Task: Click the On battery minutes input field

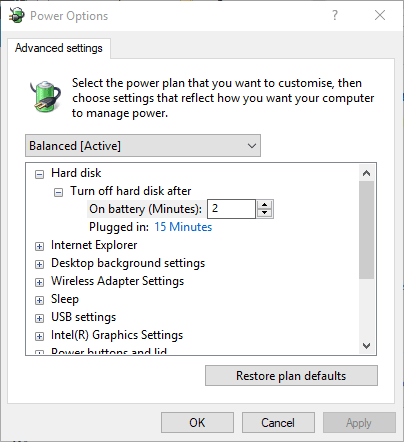Action: (231, 209)
